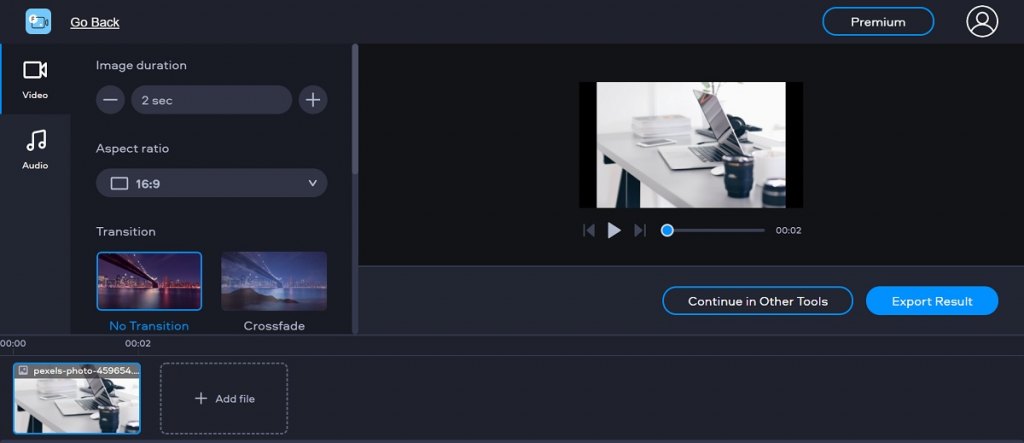Click the playback progress slider handle

click(x=667, y=230)
